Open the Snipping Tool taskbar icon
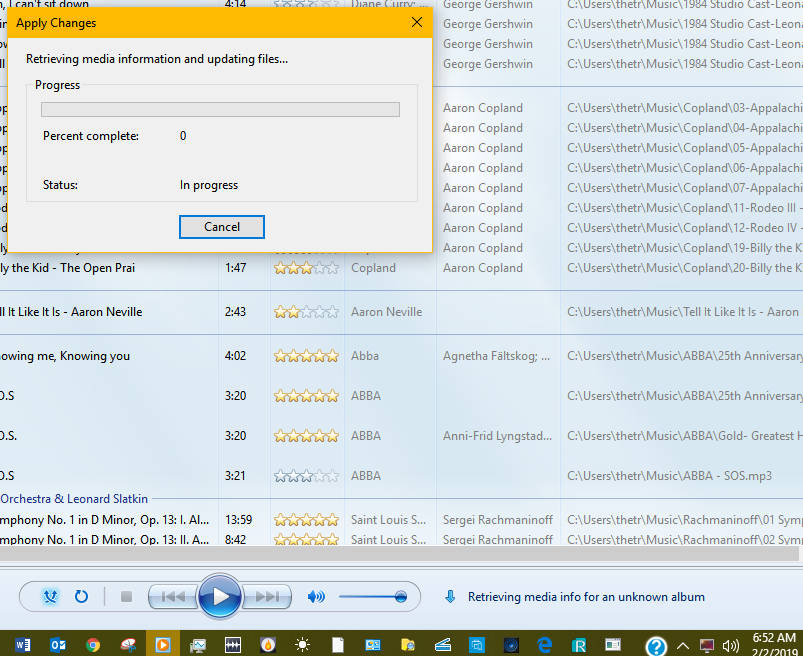 click(x=128, y=644)
